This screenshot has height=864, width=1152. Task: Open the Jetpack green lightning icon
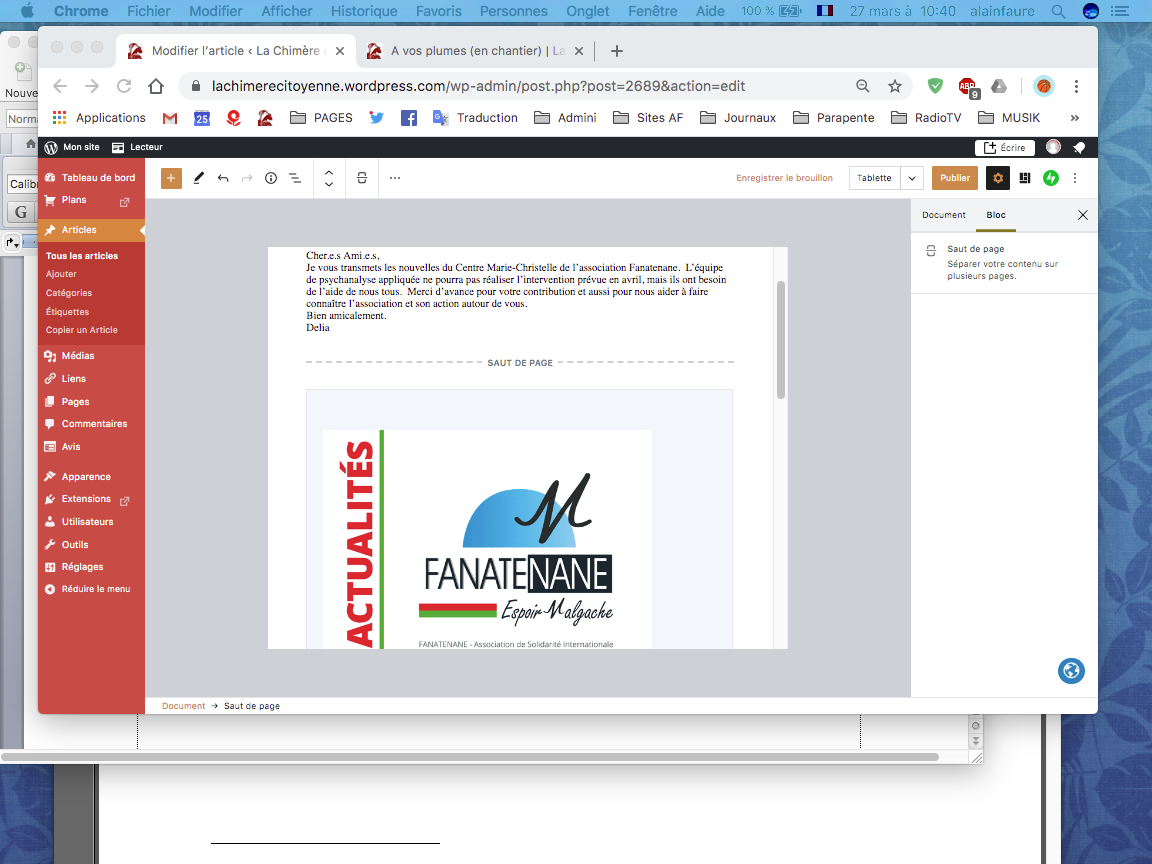coord(1051,178)
